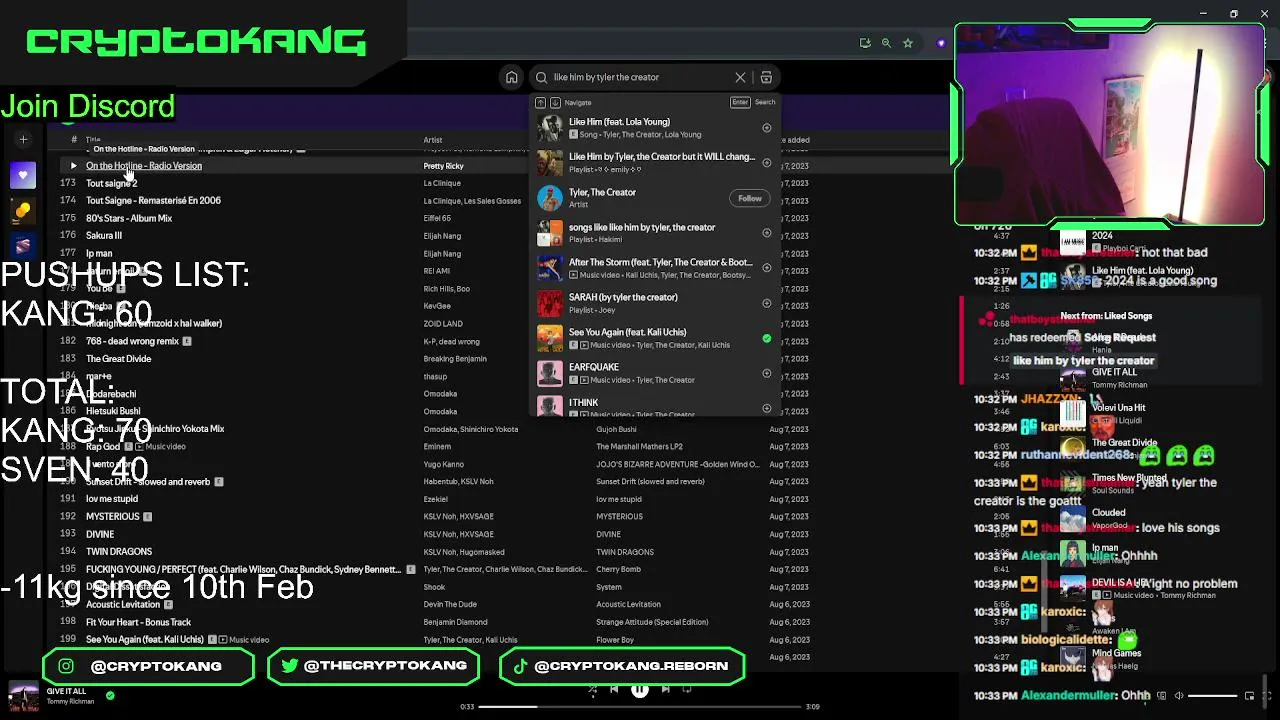Toggle shuffle in the player bar
Screen dimensions: 1280x720
592,688
